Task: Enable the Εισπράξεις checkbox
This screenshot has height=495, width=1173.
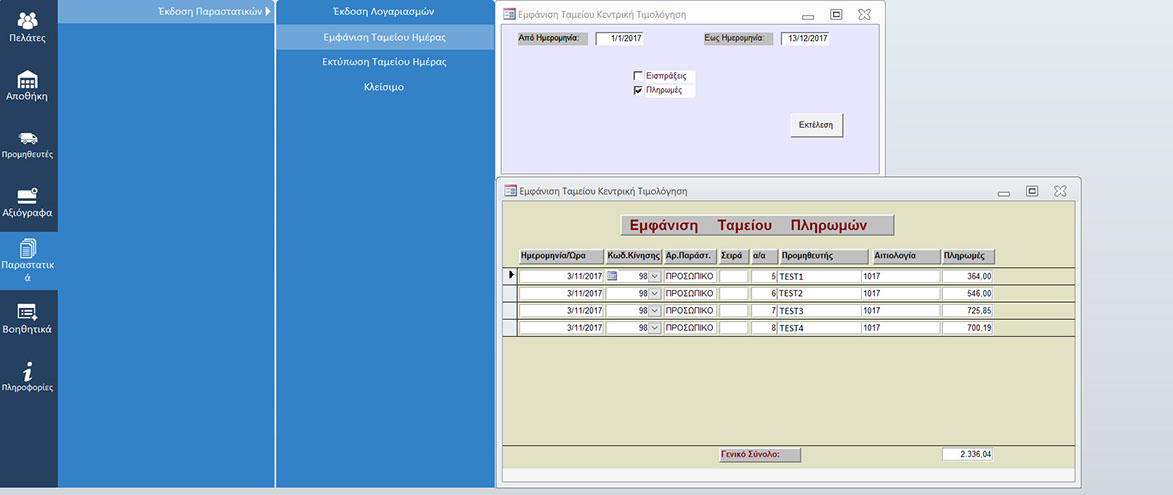Action: click(638, 76)
